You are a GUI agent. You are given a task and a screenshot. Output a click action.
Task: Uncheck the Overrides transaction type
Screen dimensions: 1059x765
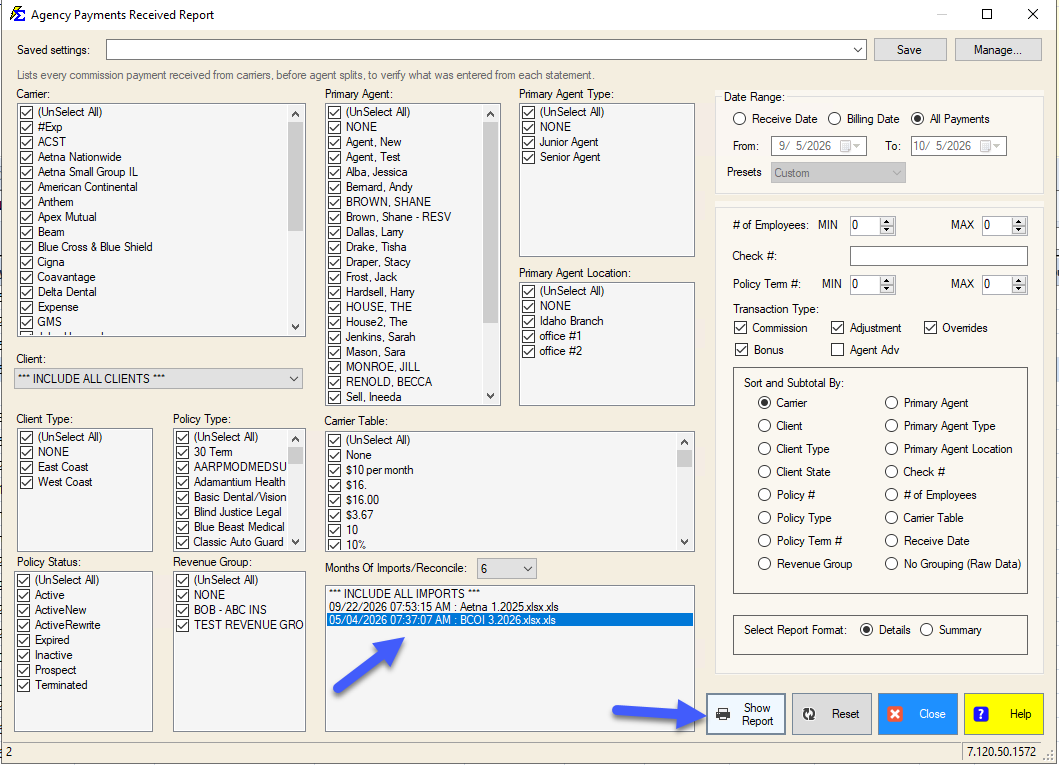pyautogui.click(x=930, y=328)
